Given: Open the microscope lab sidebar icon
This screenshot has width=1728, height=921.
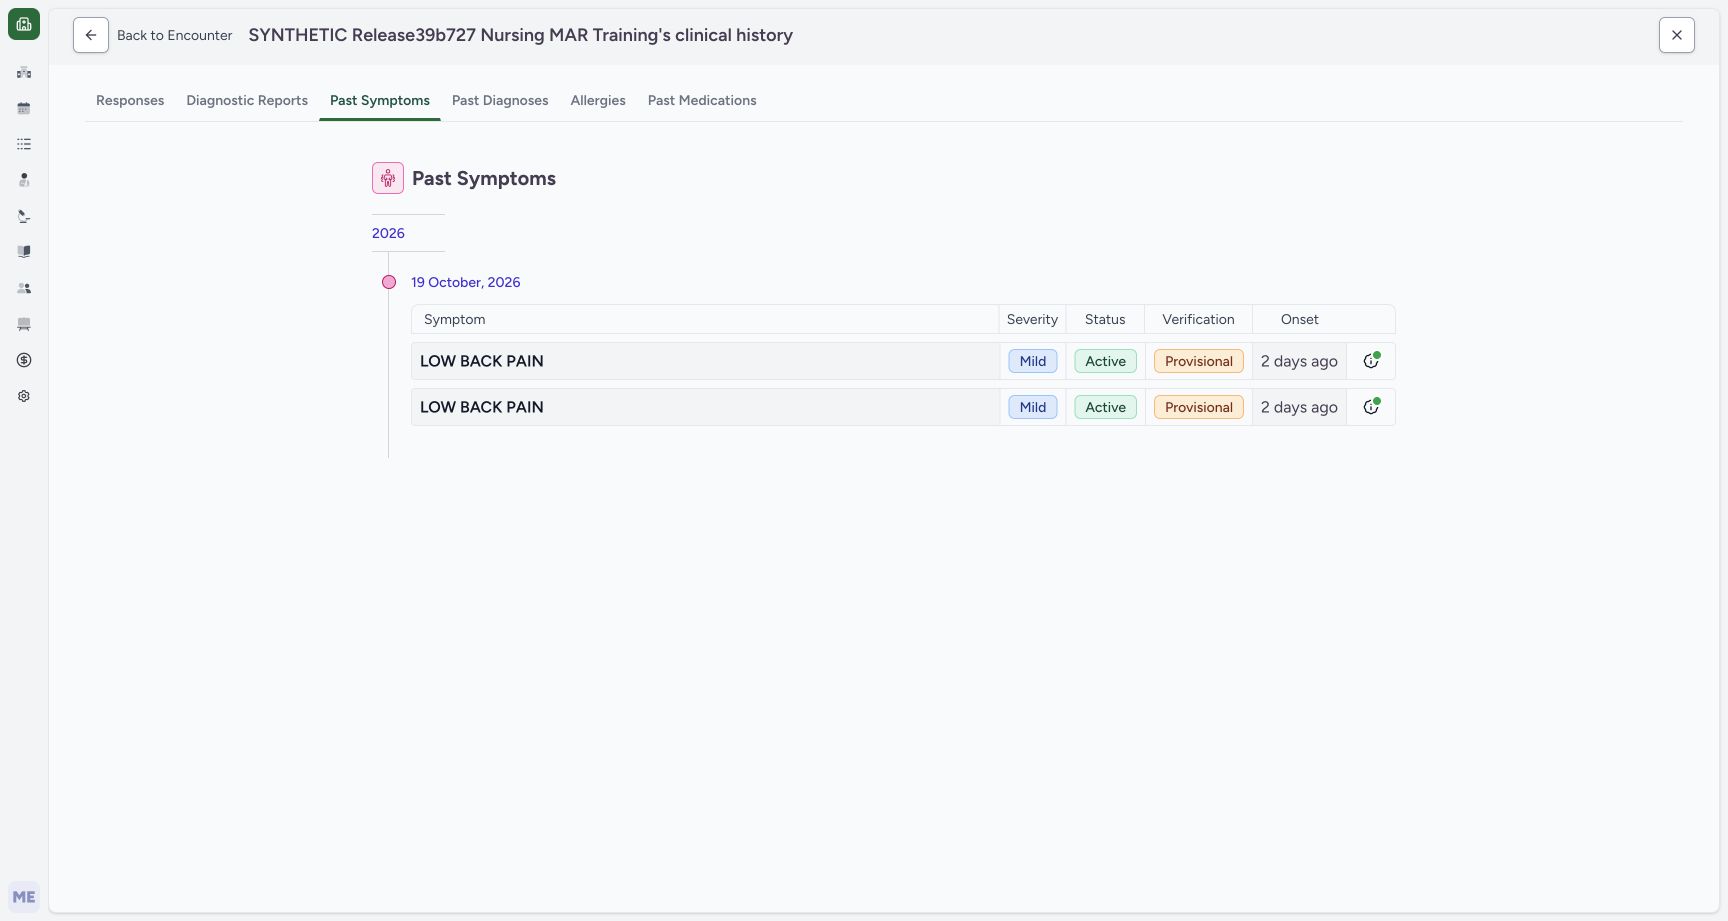Looking at the screenshot, I should coord(24,216).
